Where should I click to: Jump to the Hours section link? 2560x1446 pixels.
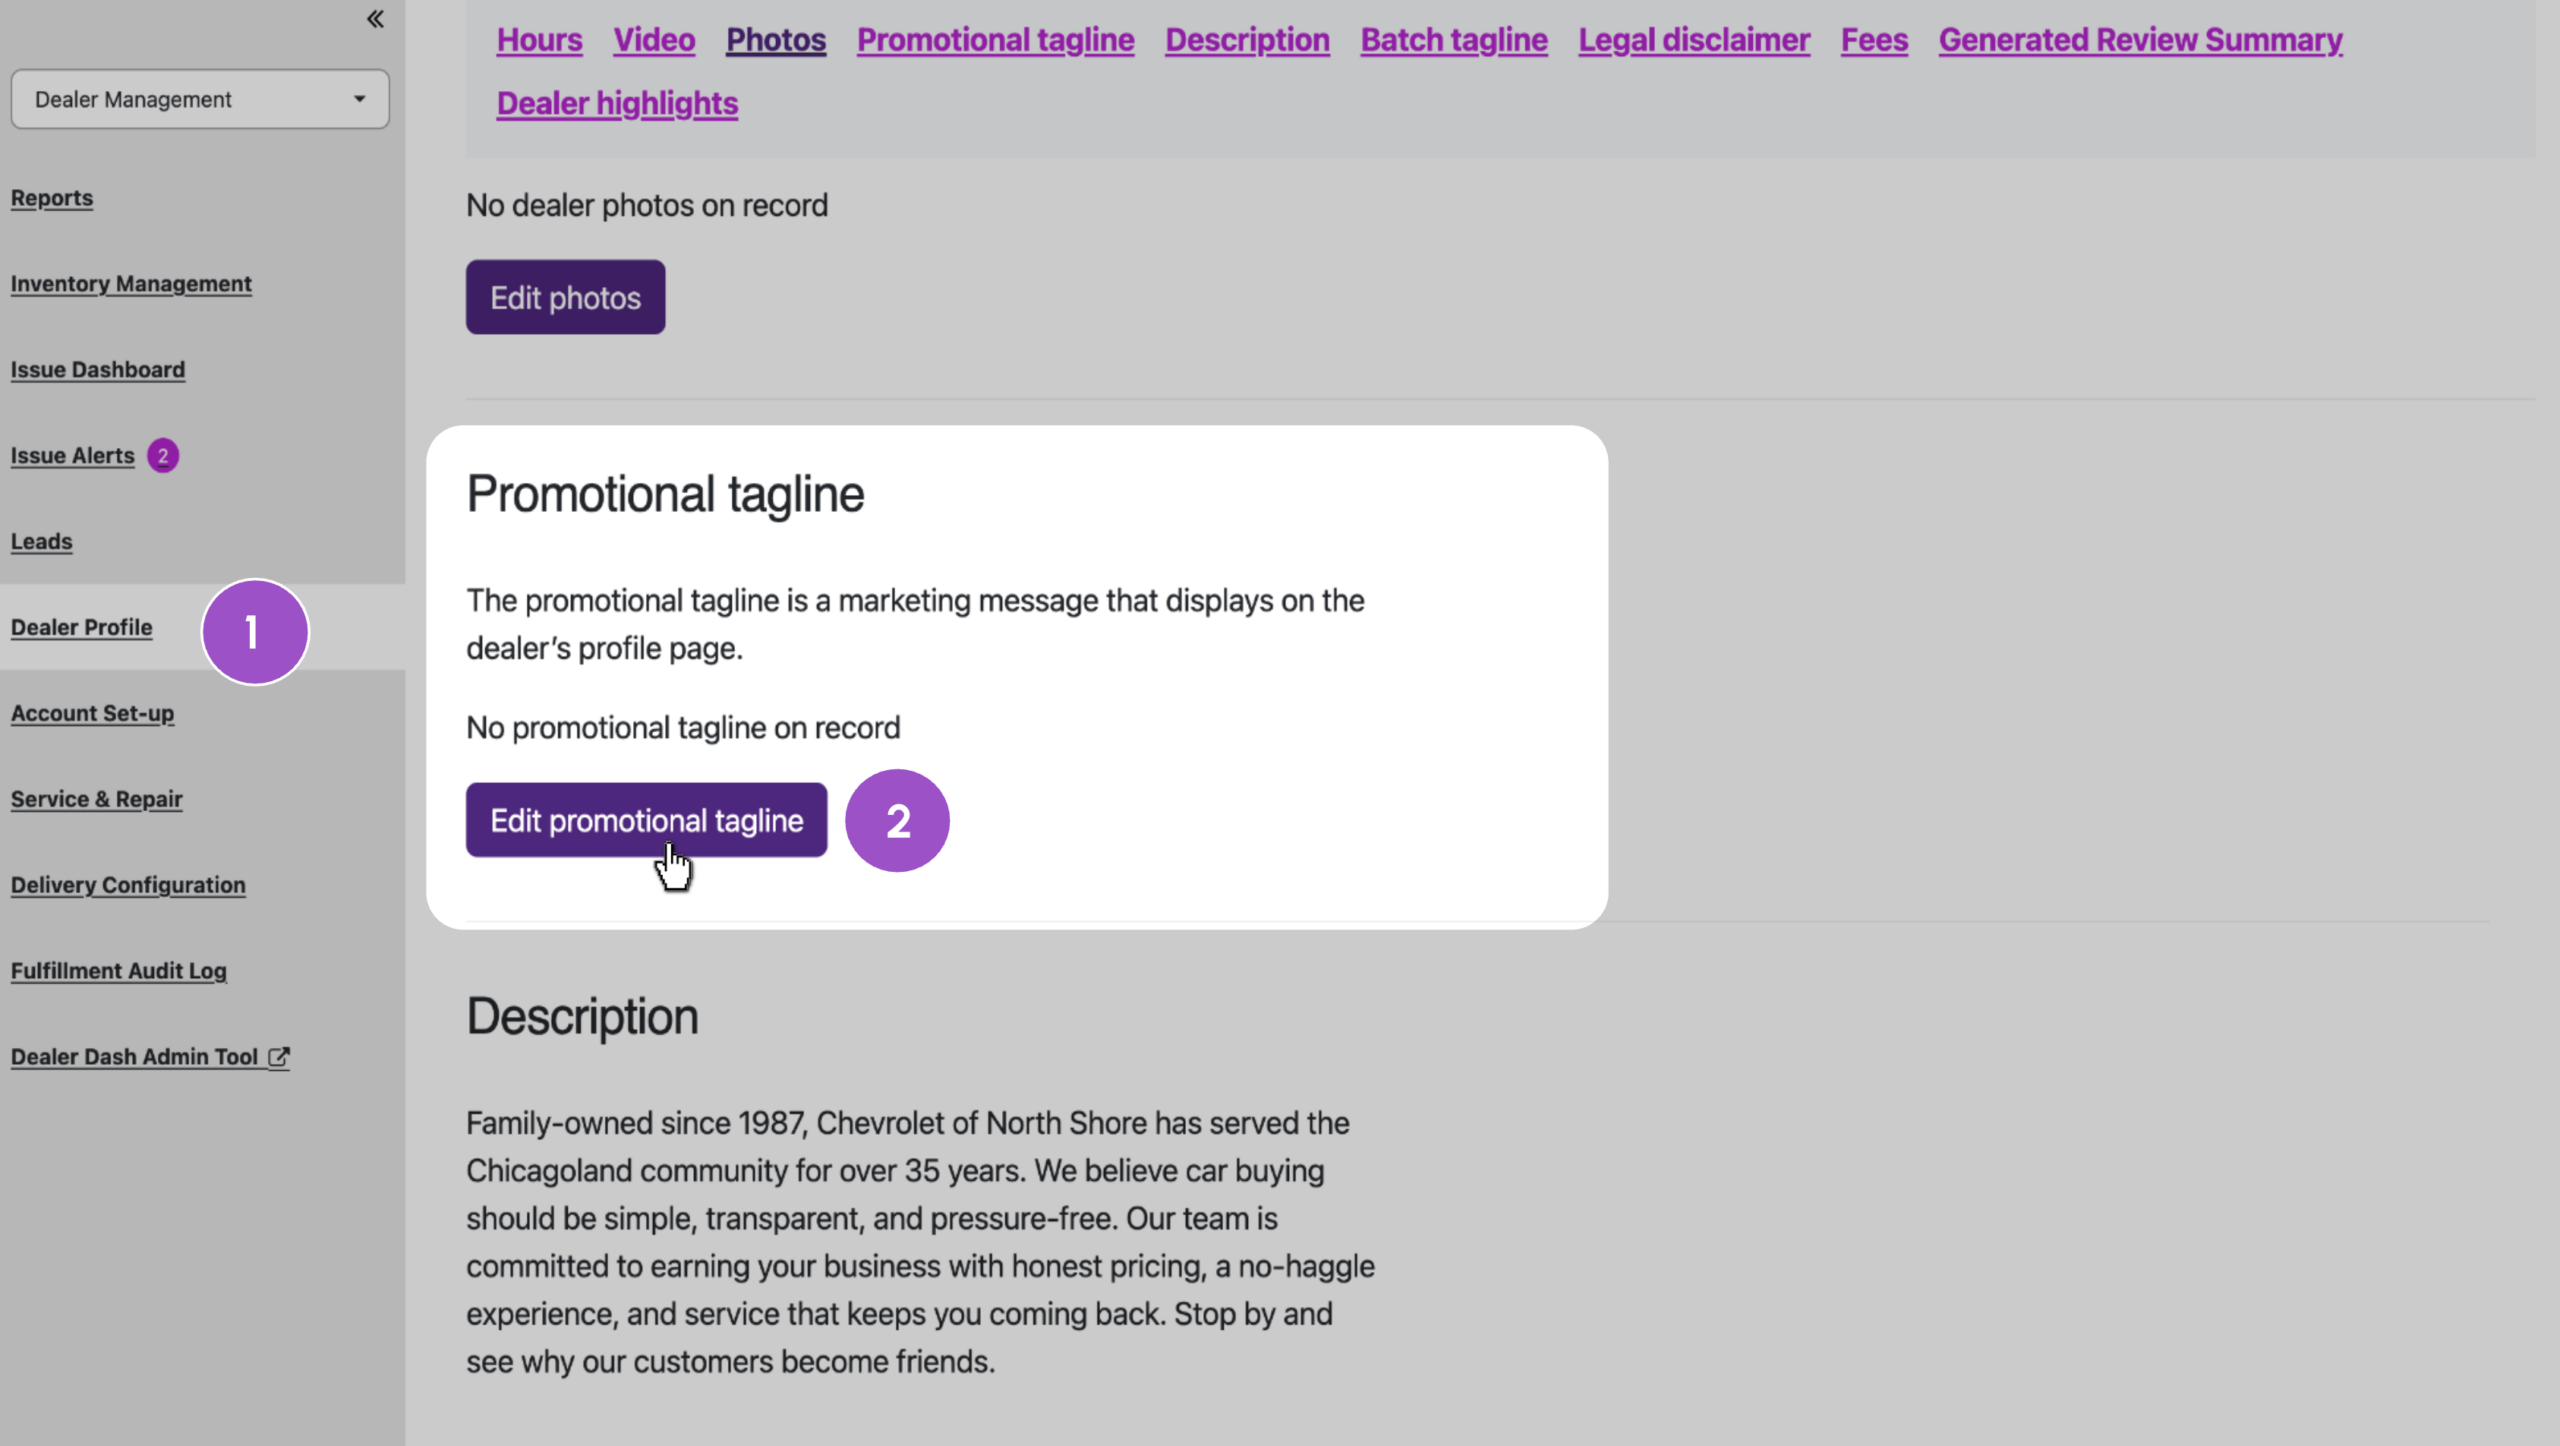pos(539,40)
